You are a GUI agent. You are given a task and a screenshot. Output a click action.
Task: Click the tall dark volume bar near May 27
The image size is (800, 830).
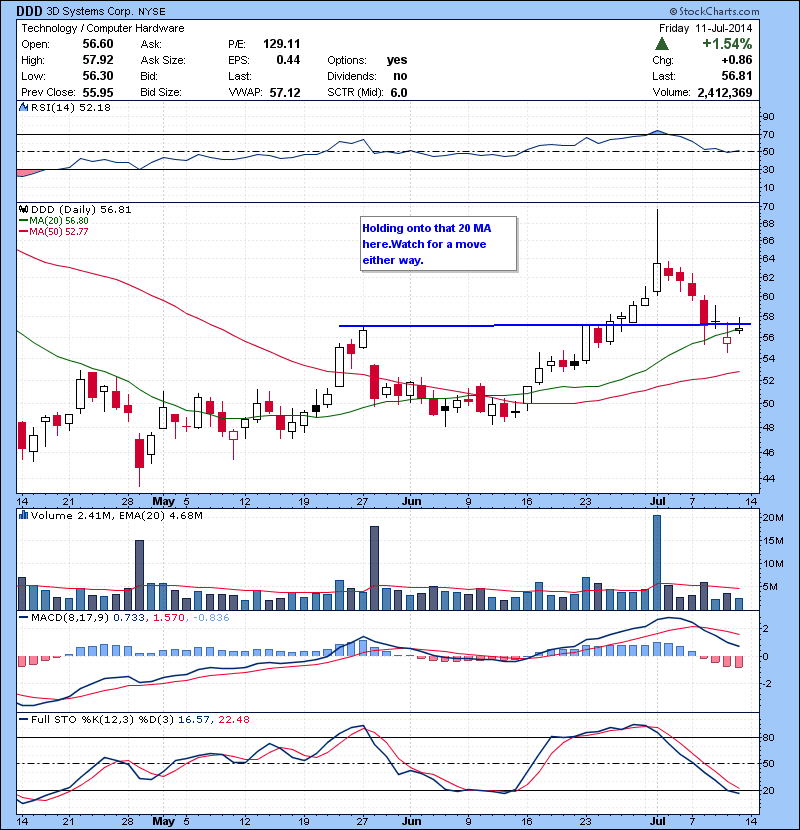[374, 568]
